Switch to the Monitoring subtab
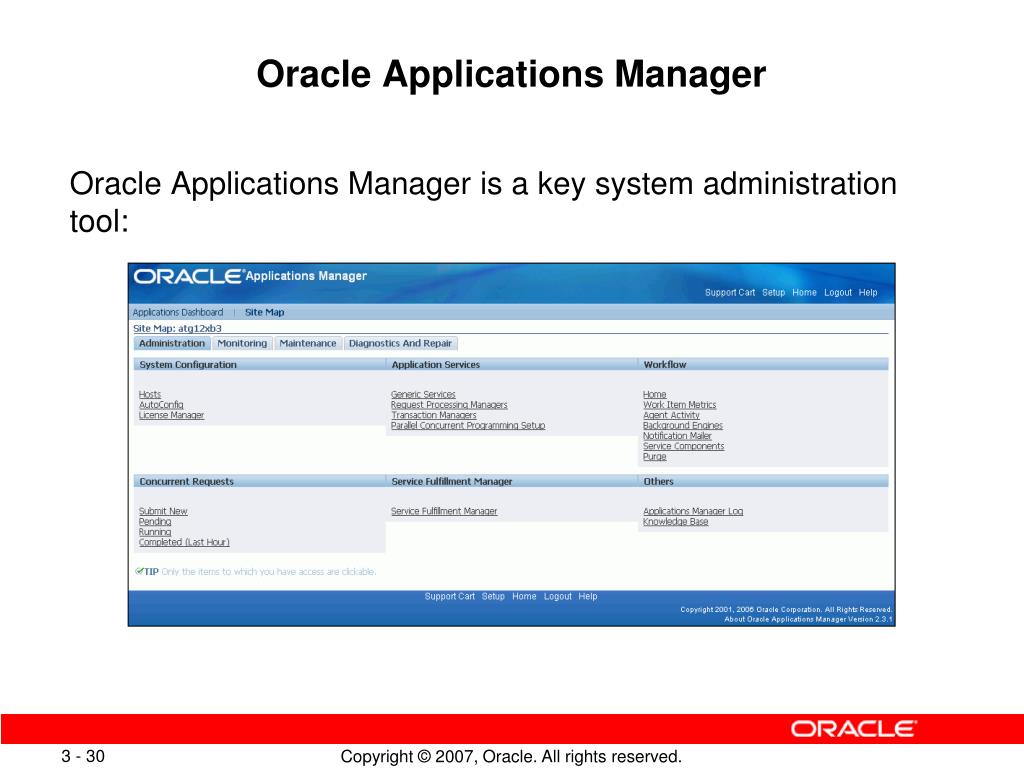 242,344
